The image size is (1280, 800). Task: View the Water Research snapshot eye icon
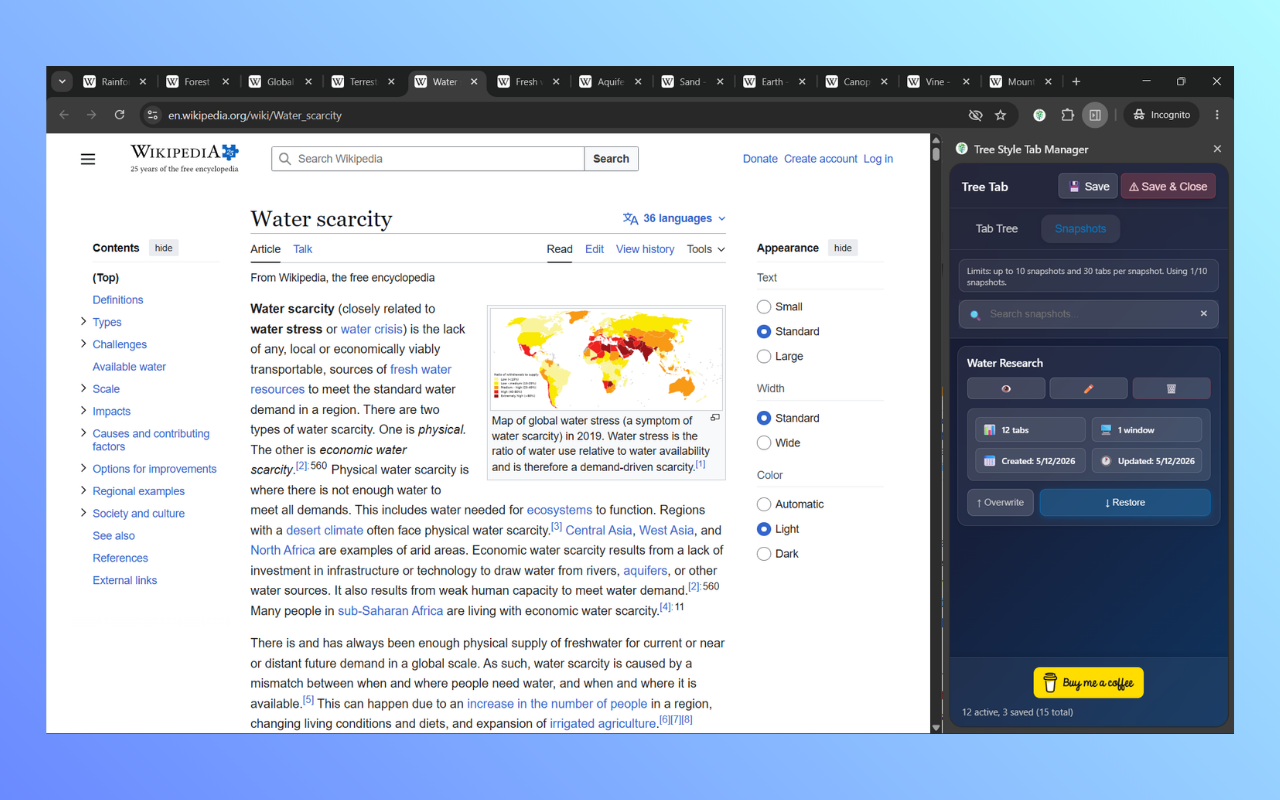(x=1006, y=388)
